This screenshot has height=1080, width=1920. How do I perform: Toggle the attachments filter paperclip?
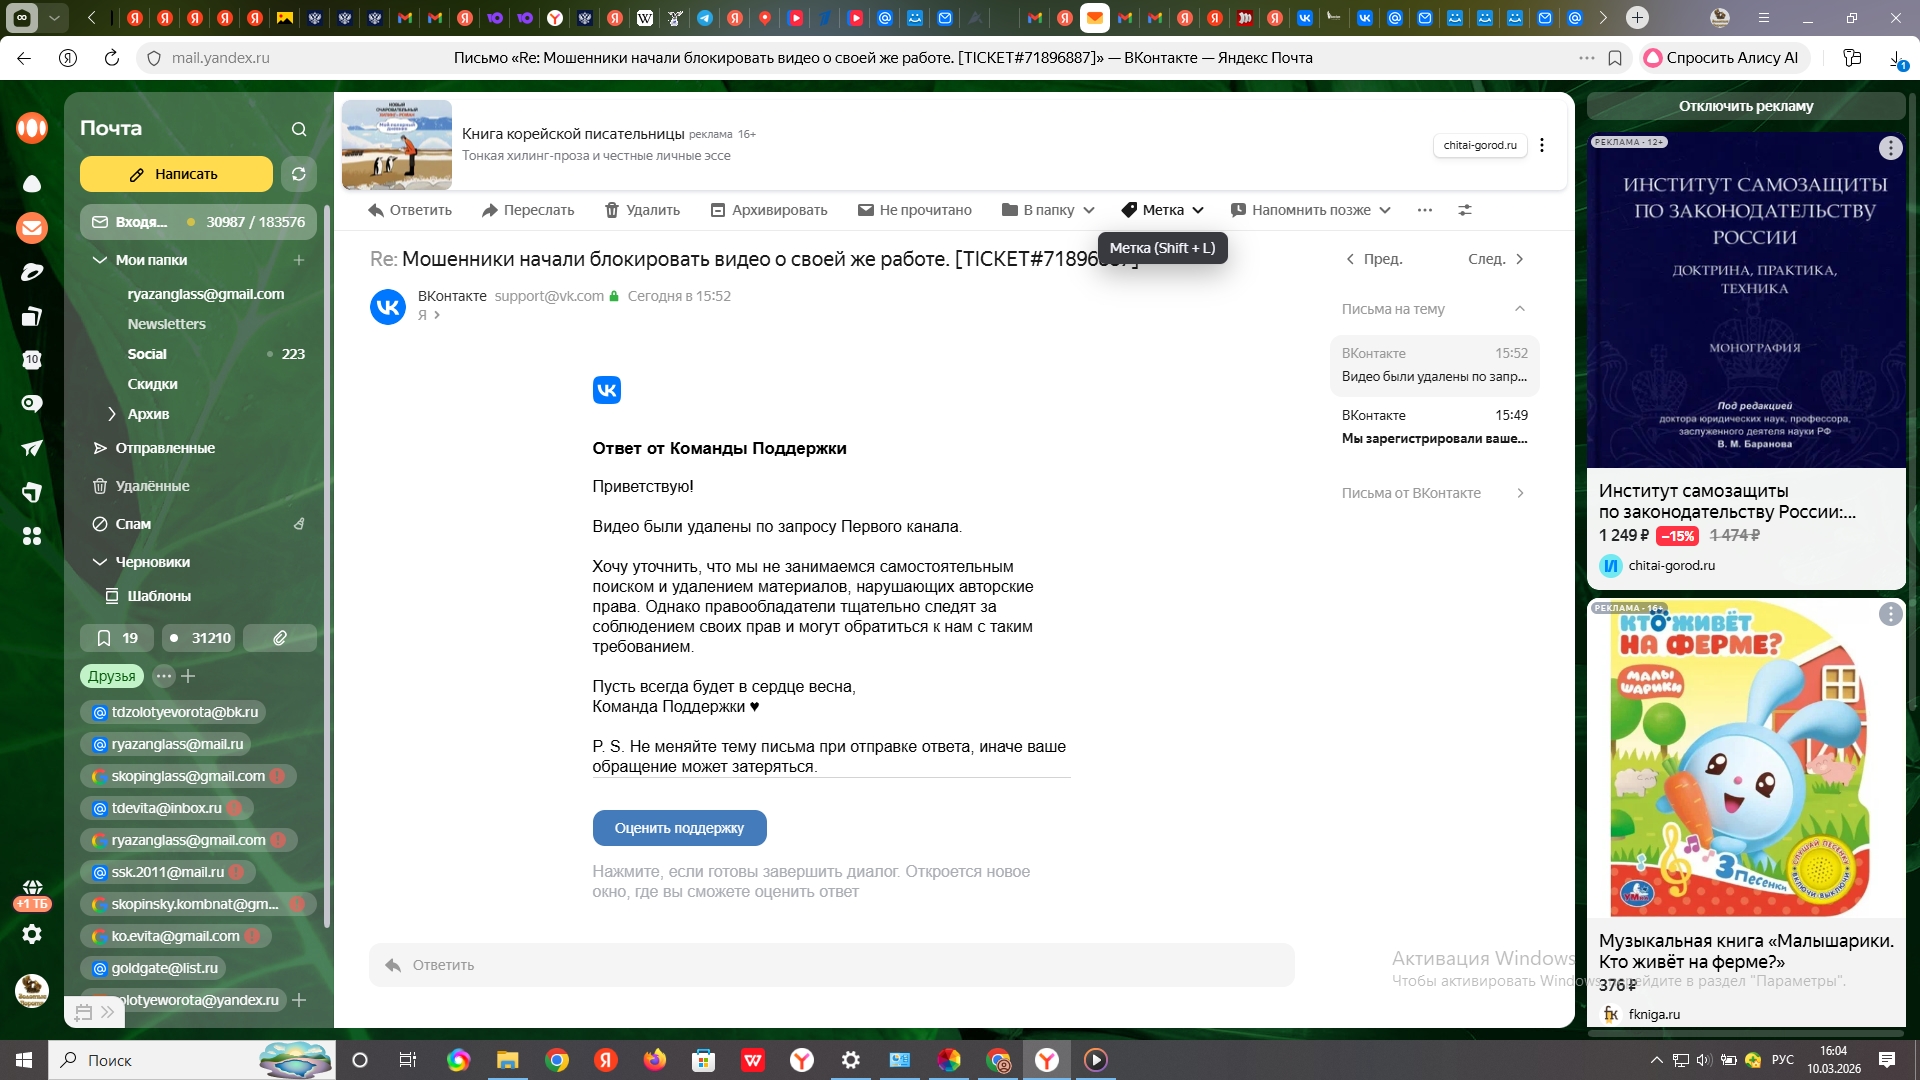(x=280, y=638)
